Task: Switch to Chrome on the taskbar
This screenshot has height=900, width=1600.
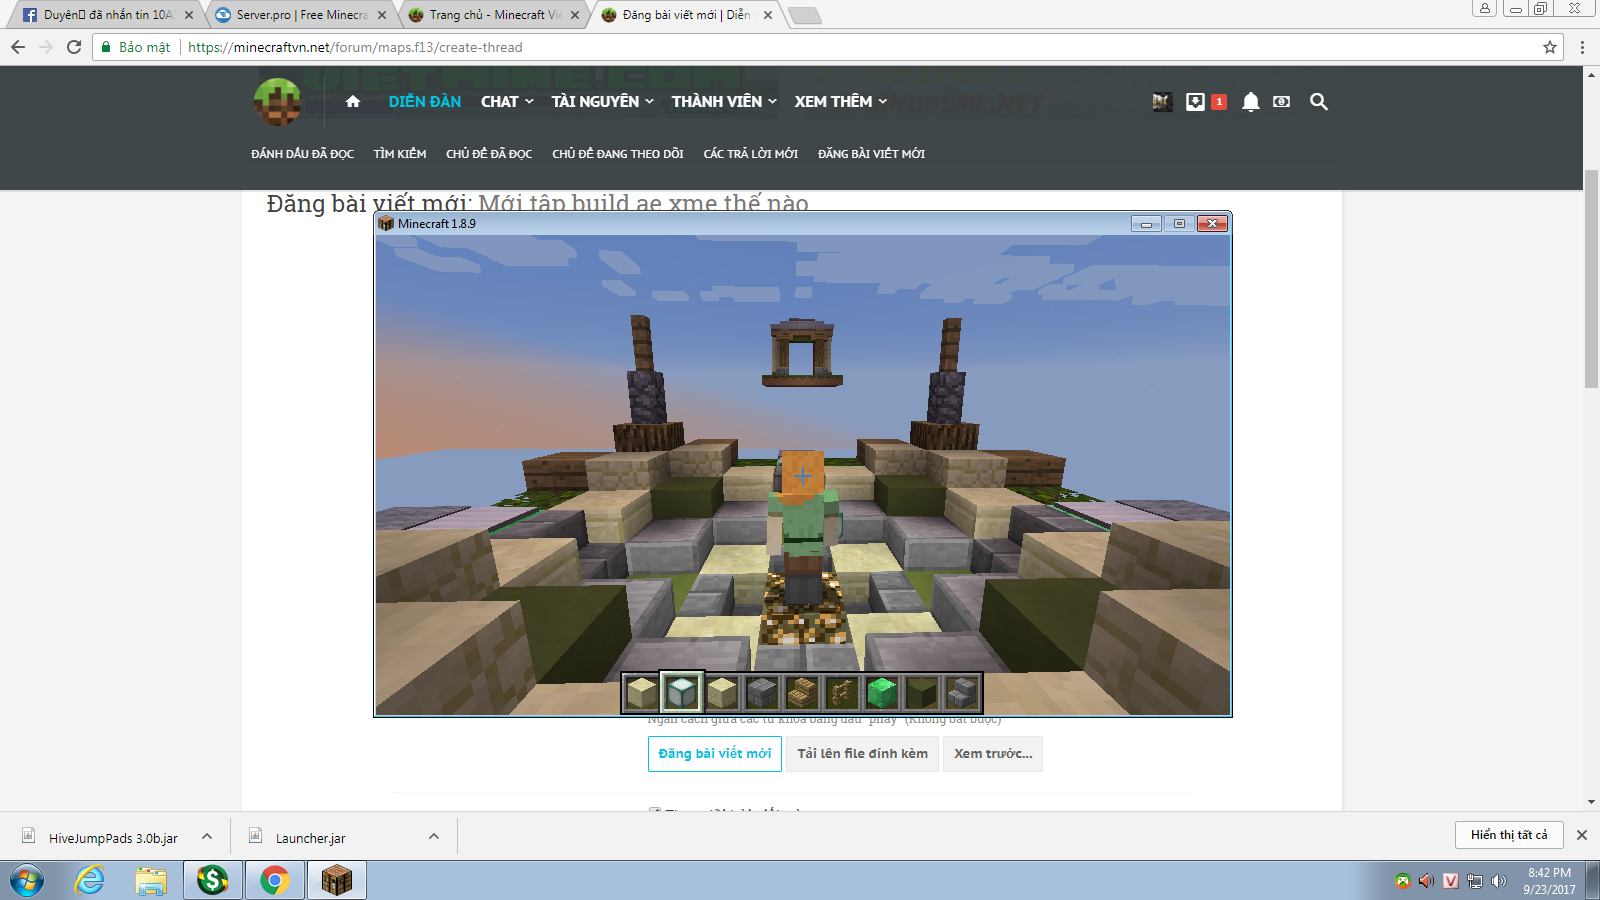Action: pos(275,880)
